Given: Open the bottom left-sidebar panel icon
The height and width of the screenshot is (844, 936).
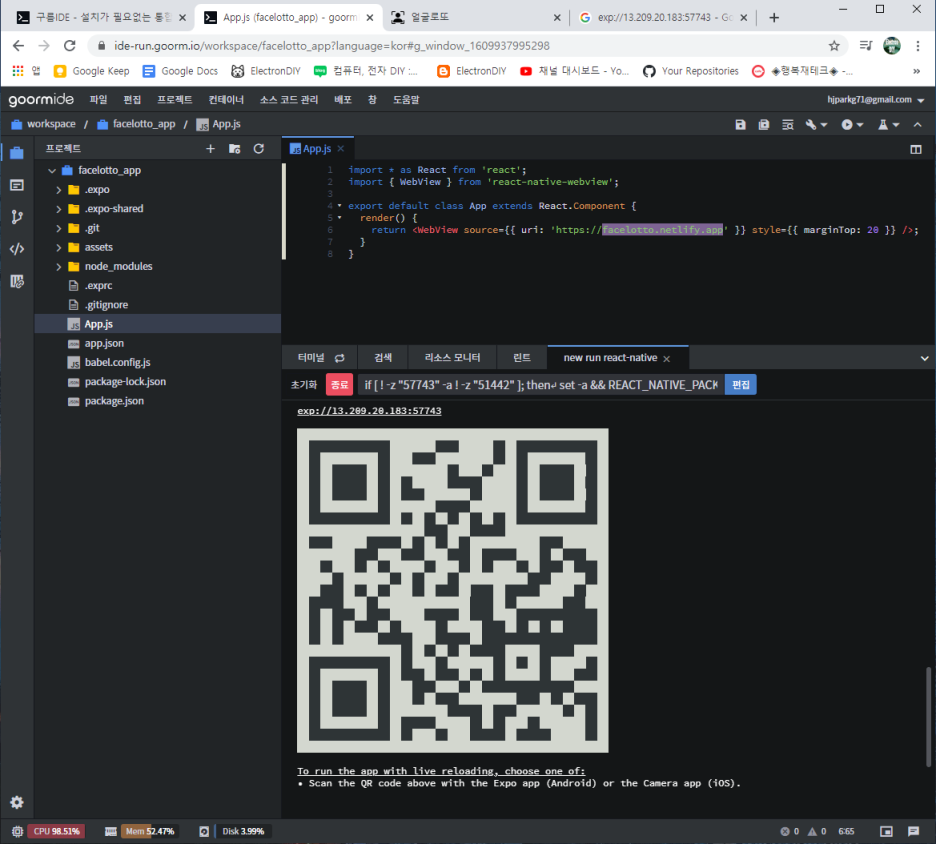Looking at the screenshot, I should click(17, 281).
